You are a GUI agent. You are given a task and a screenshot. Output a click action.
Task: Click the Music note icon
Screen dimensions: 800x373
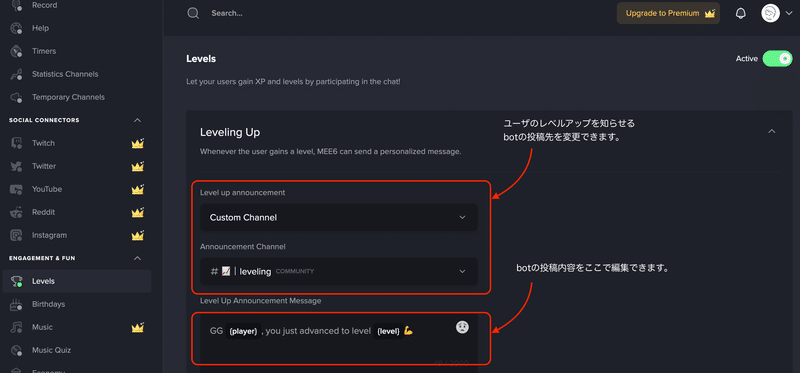click(x=16, y=327)
